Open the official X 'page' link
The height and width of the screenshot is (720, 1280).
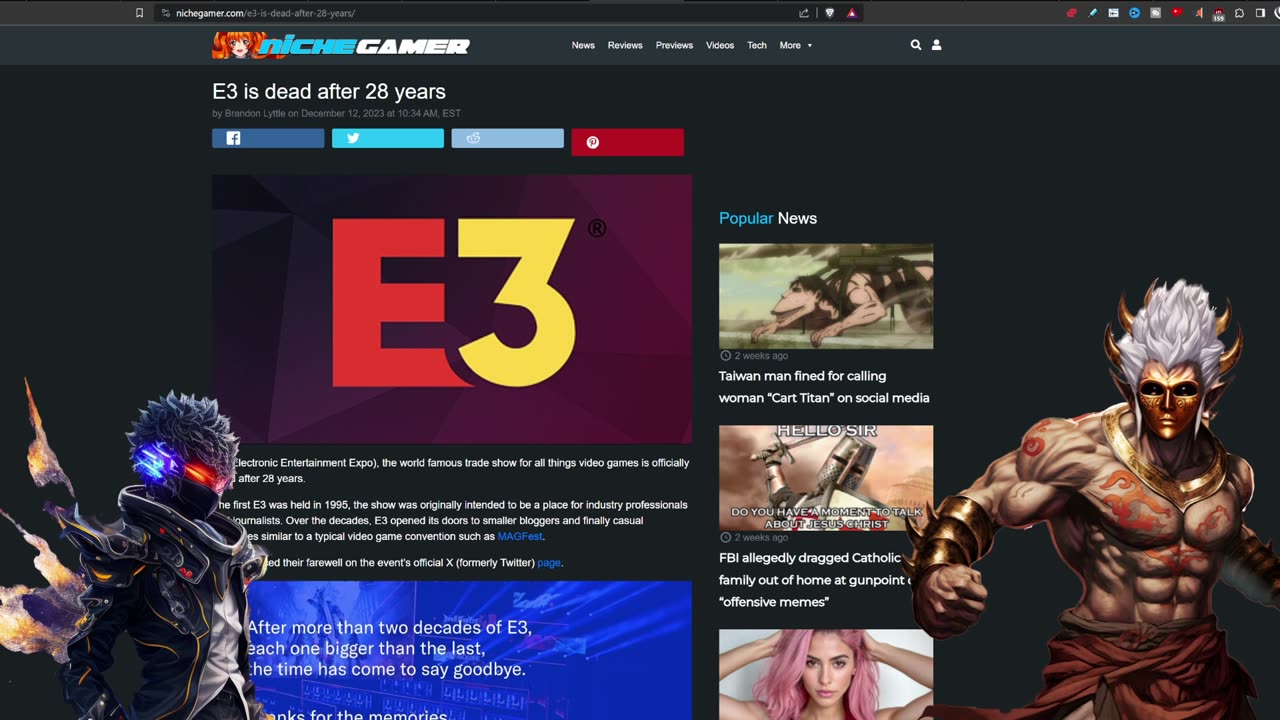tap(549, 563)
